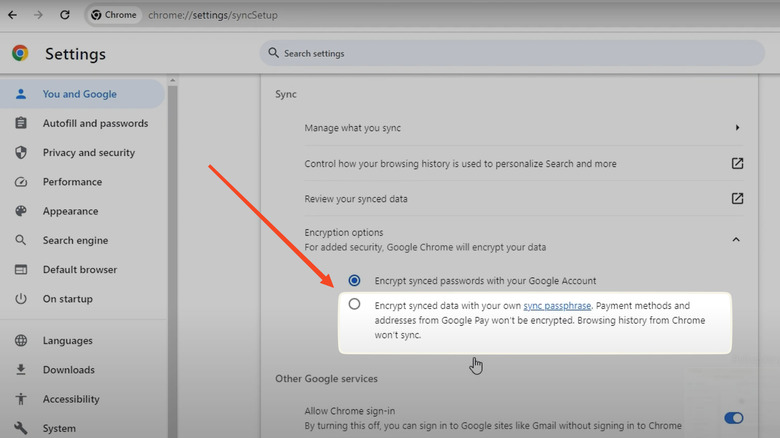Viewport: 780px width, 438px height.
Task: Click the Appearance palette icon in sidebar
Action: [x=21, y=211]
